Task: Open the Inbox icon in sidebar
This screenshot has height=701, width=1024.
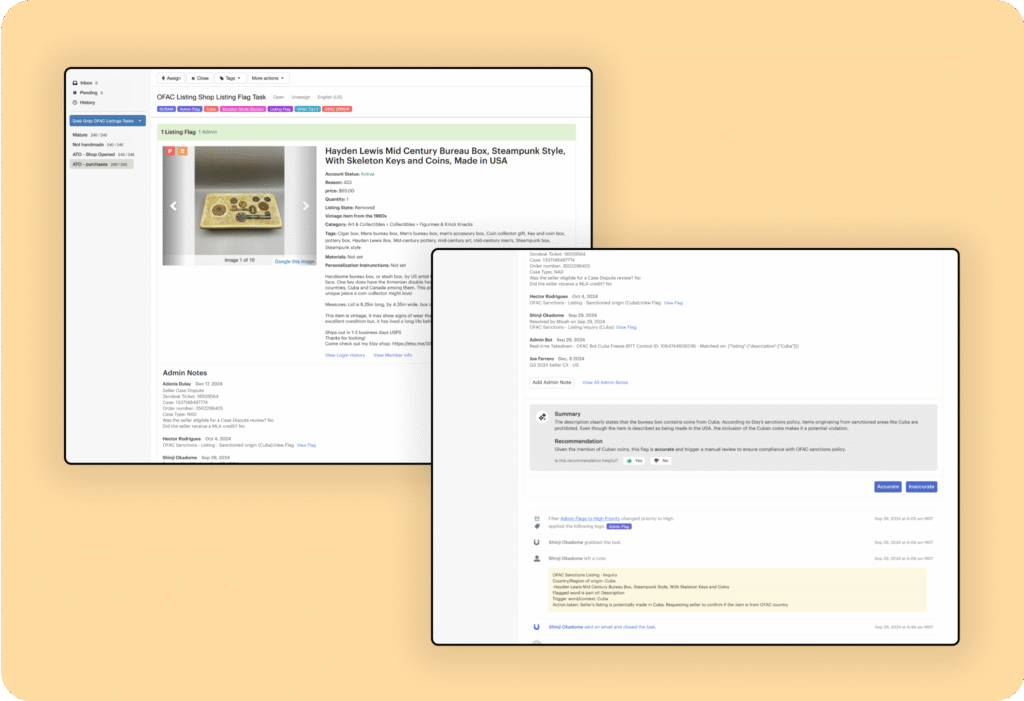Action: pos(75,83)
